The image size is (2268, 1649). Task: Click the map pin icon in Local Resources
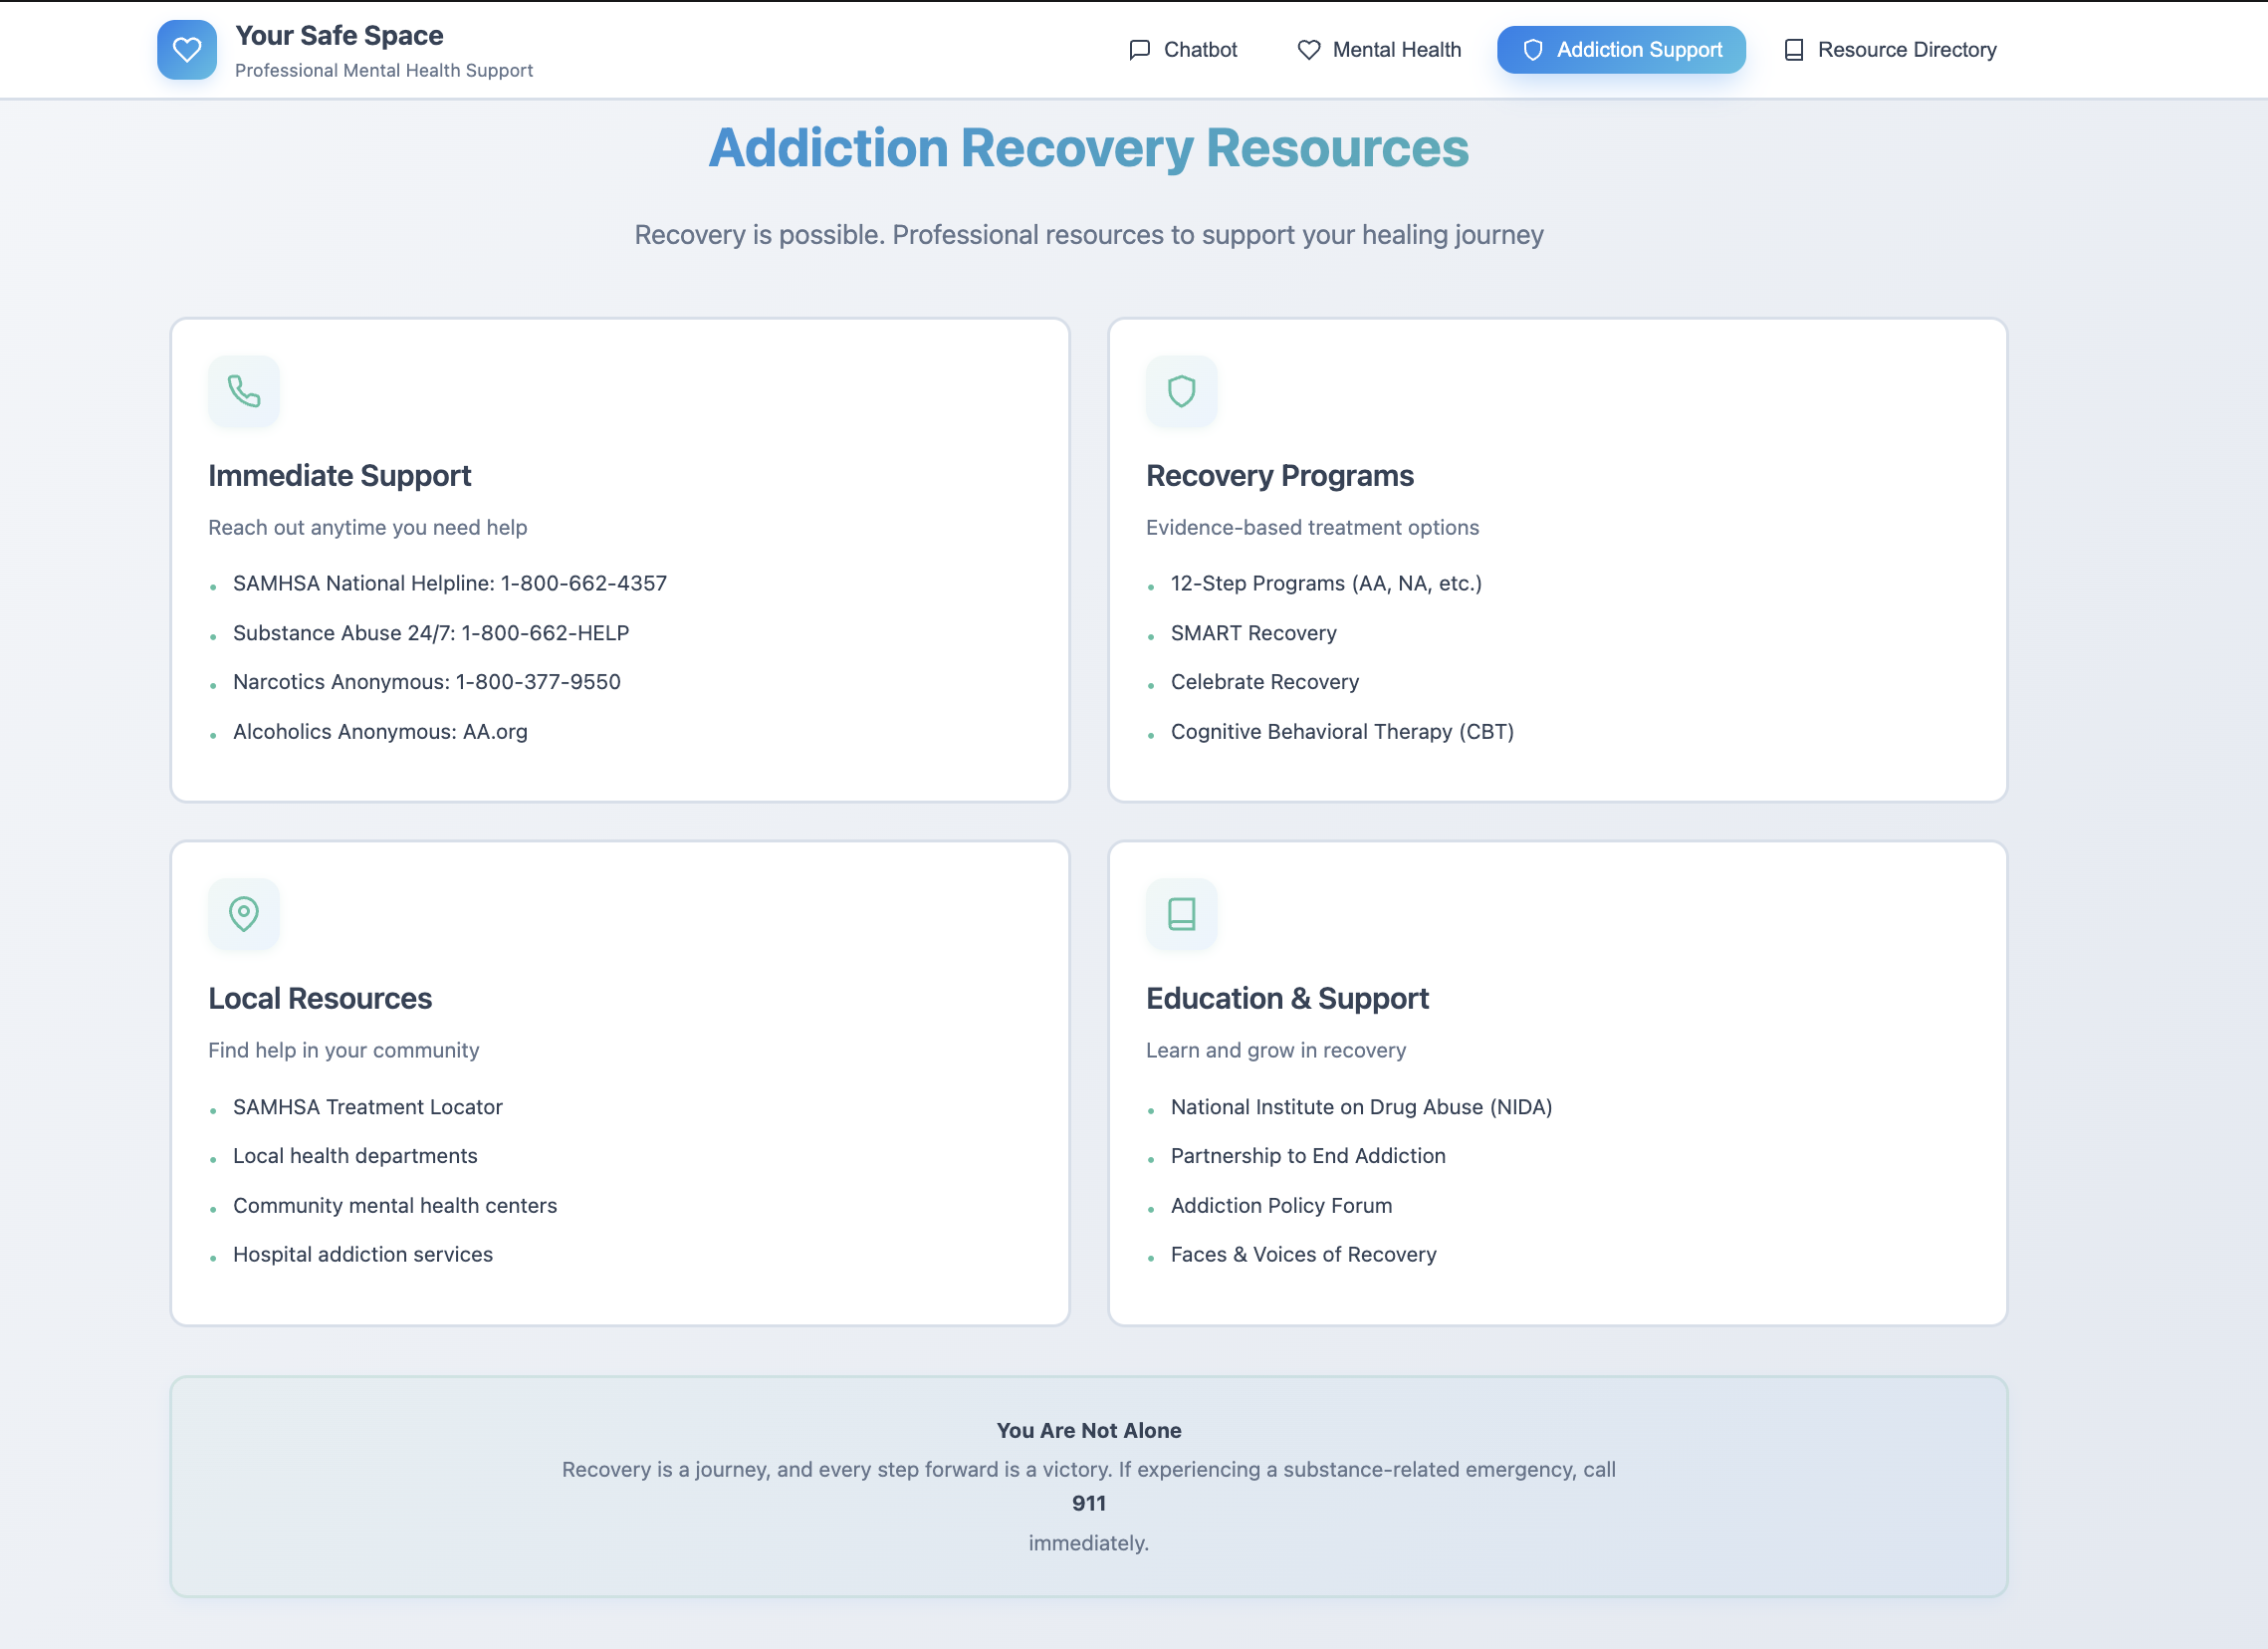[x=243, y=914]
